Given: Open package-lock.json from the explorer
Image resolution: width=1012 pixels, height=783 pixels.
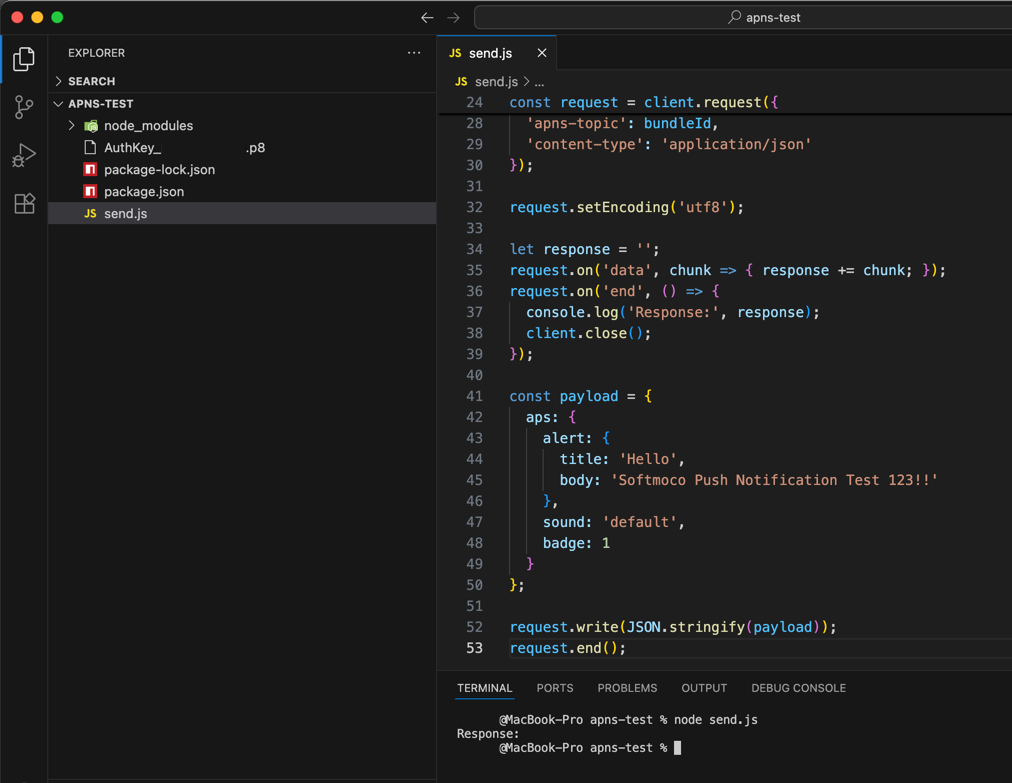Looking at the screenshot, I should coord(159,170).
